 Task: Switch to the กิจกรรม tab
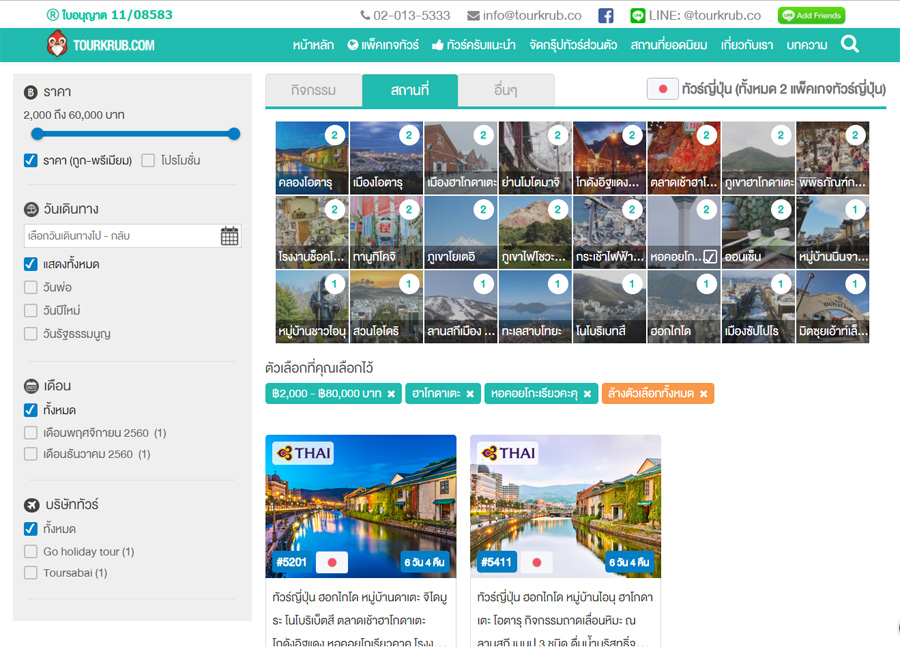313,90
